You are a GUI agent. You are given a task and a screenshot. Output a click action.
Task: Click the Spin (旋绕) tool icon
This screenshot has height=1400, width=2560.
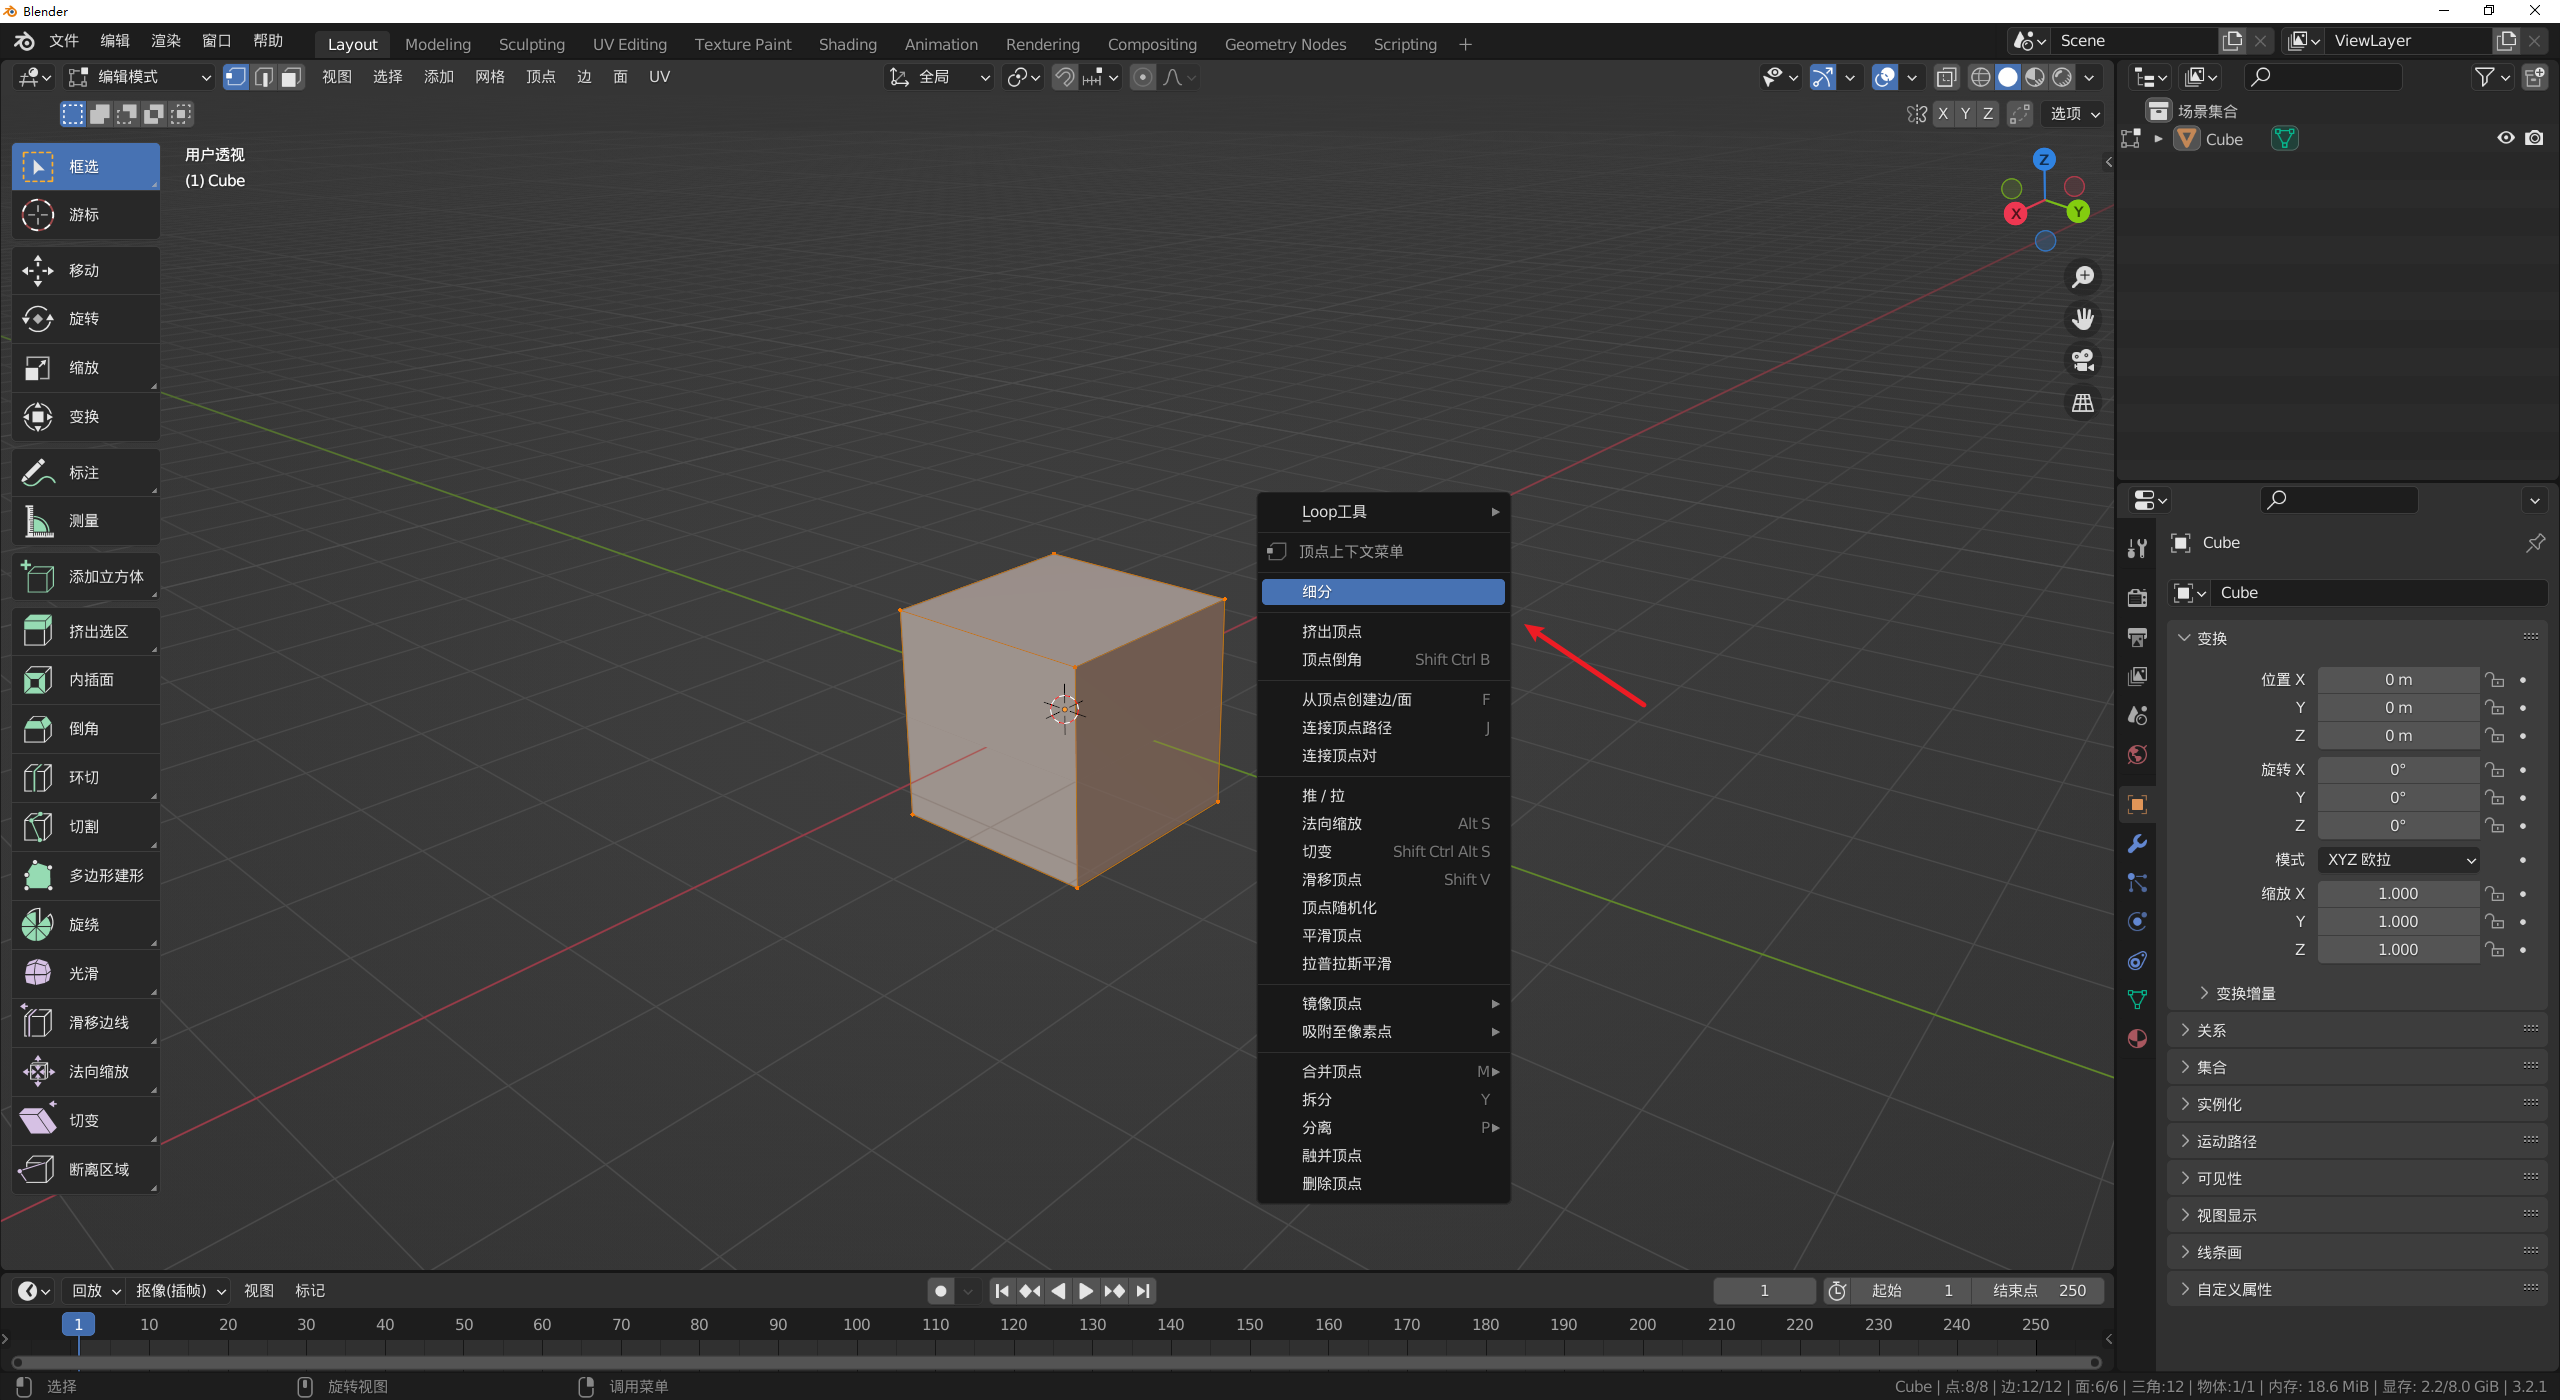(x=38, y=924)
